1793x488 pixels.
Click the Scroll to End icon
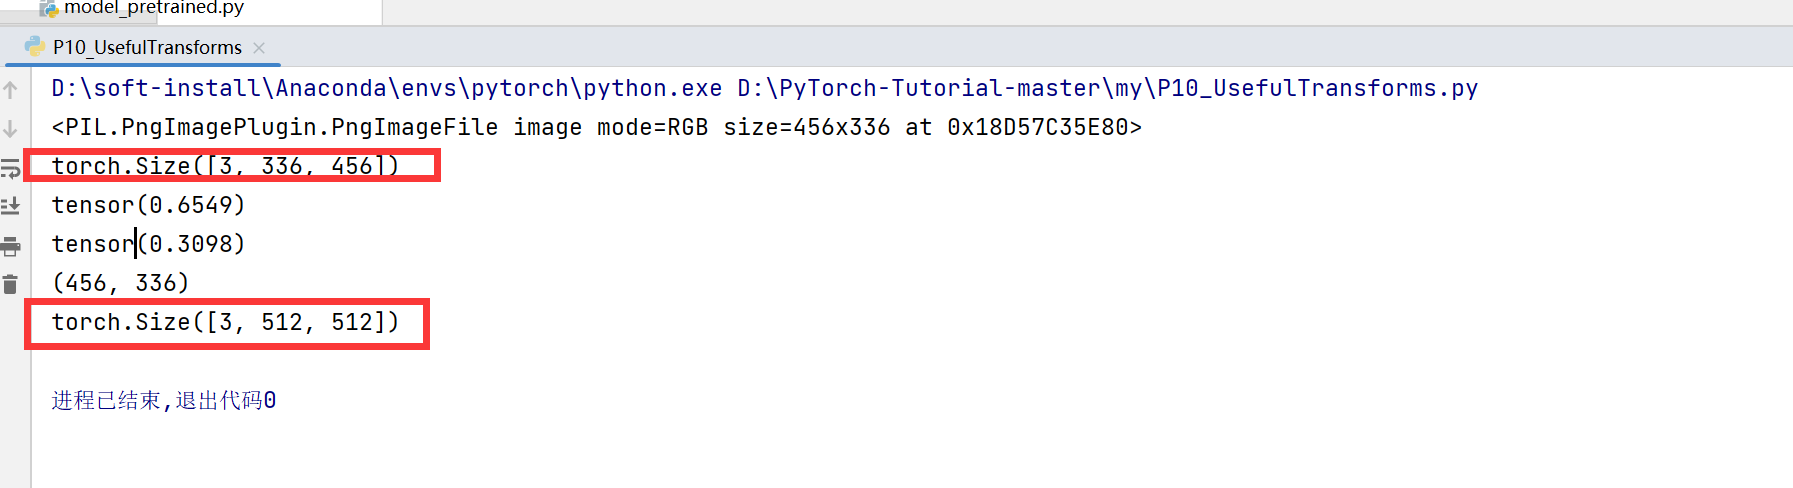pyautogui.click(x=10, y=206)
